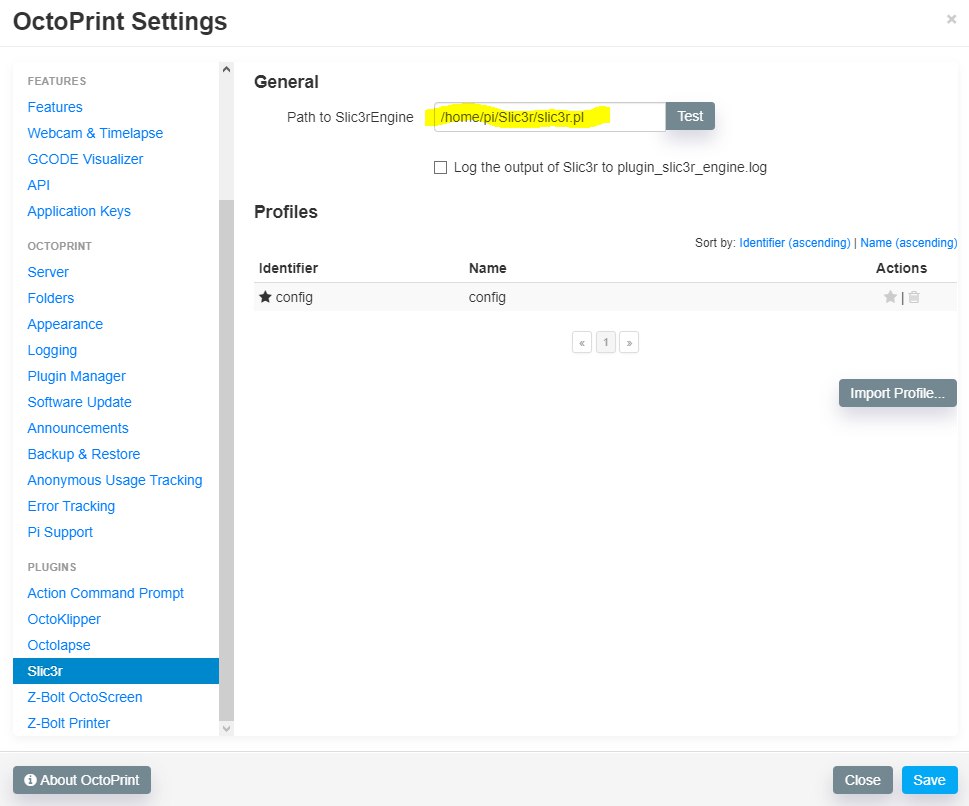The image size is (969, 806).
Task: Enable logging Slic3r output checkbox
Action: pos(440,168)
